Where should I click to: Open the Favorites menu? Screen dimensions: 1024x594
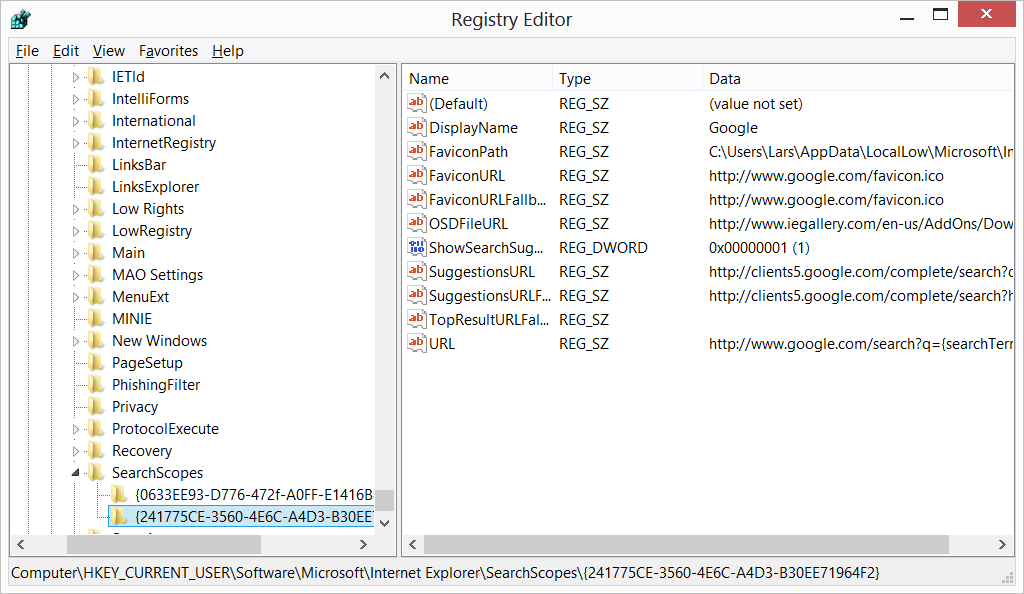pos(168,50)
